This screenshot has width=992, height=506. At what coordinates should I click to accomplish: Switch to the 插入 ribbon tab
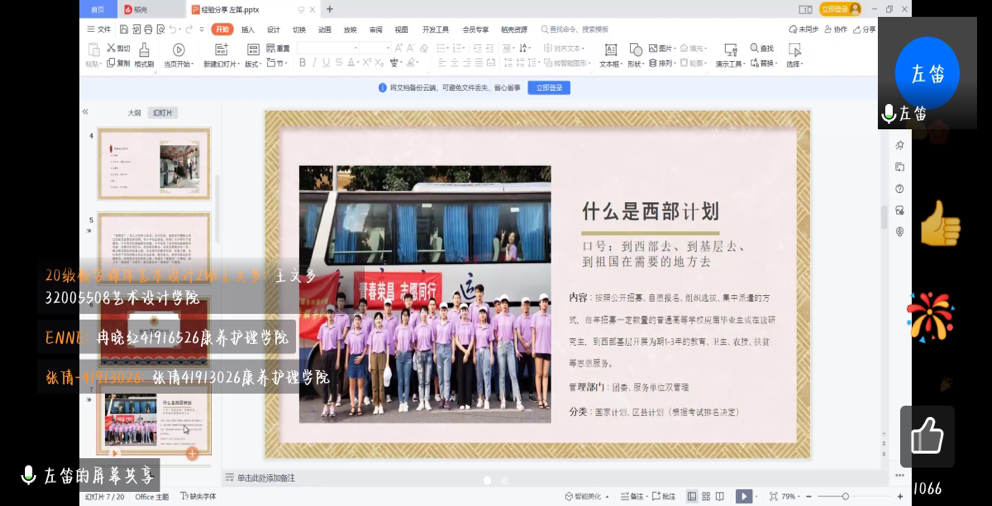click(248, 29)
